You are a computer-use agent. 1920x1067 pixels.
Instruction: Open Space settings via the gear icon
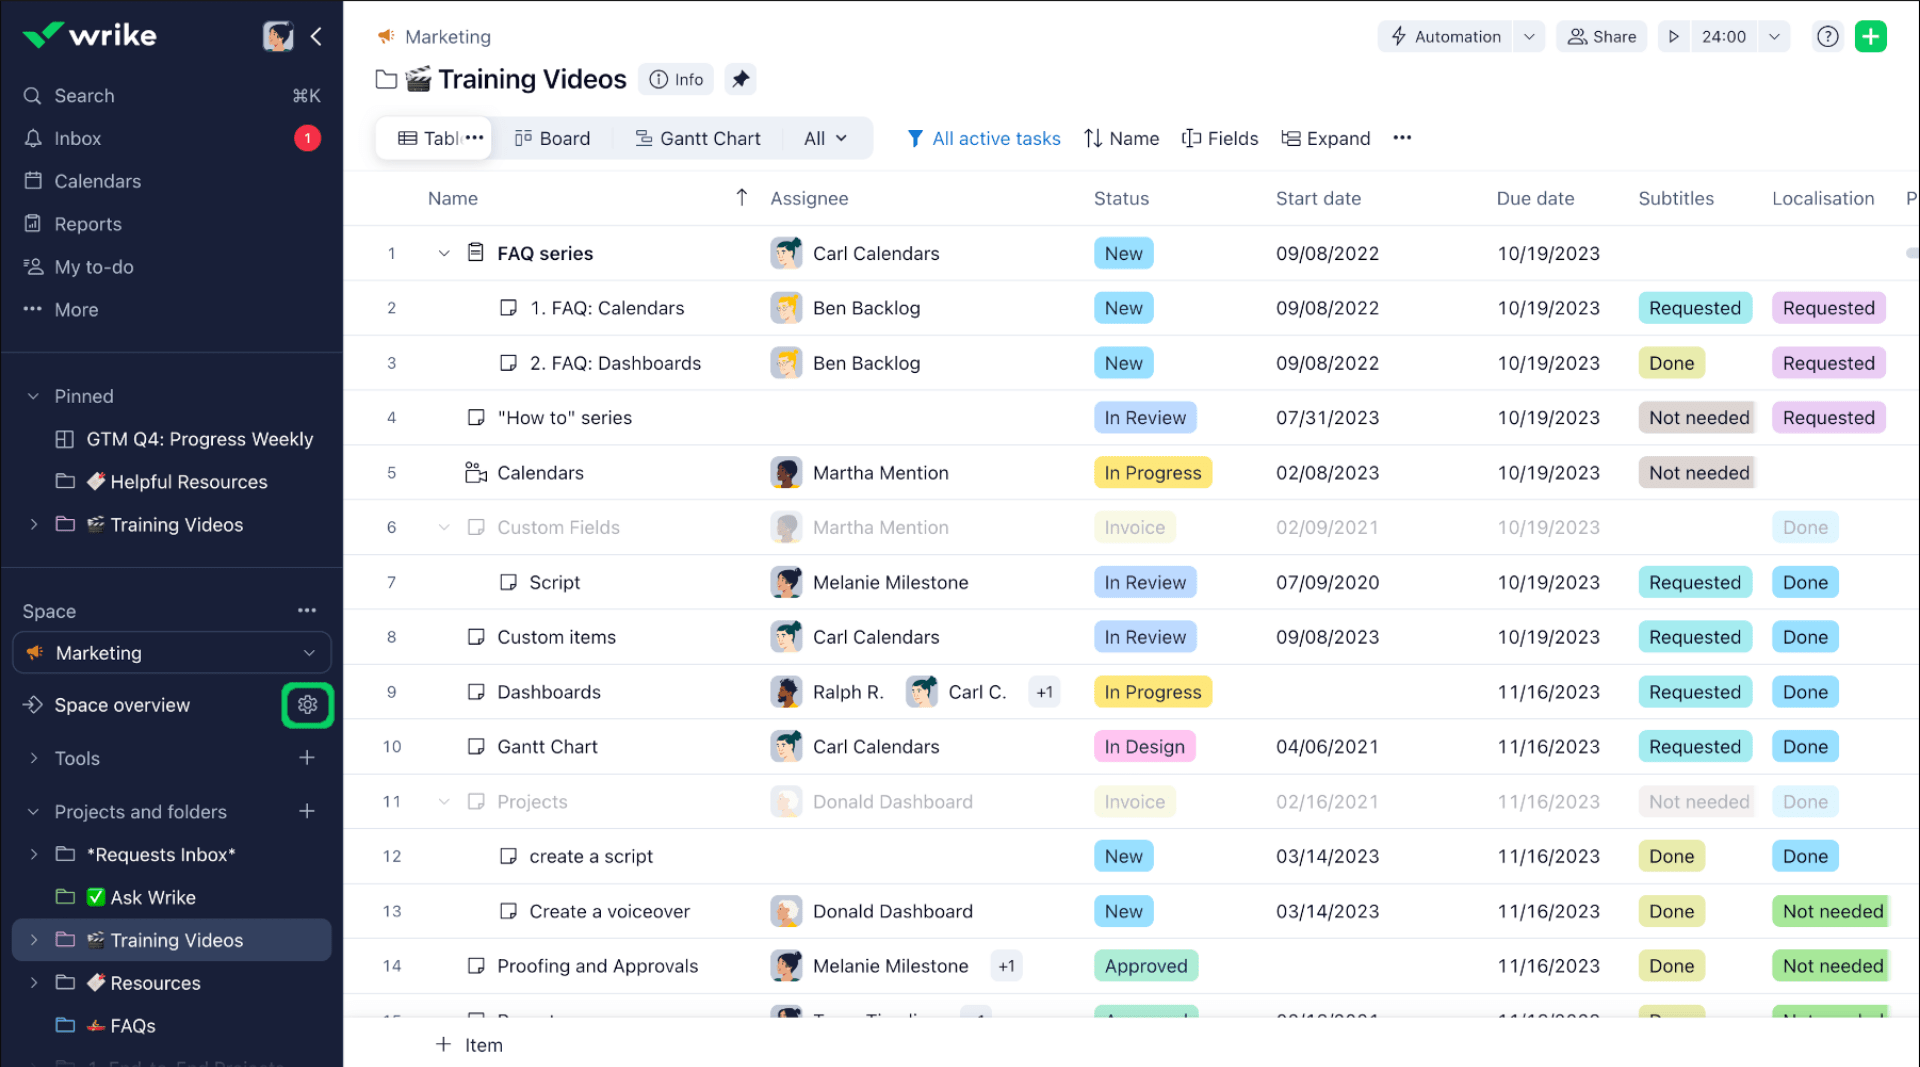click(x=307, y=704)
